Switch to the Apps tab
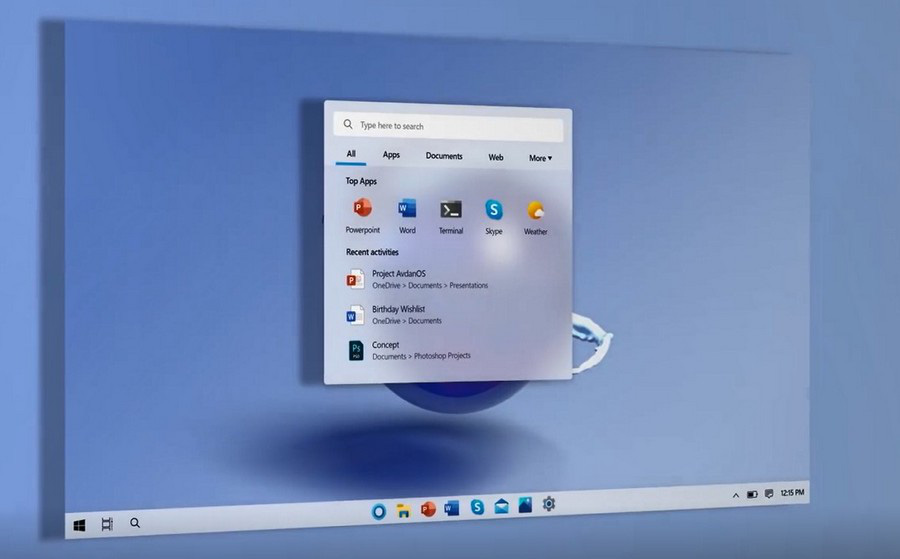This screenshot has height=559, width=900. click(x=391, y=154)
